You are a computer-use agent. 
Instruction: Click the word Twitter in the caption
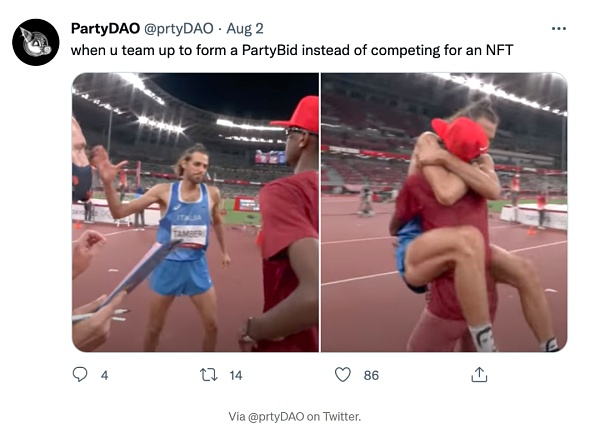click(338, 416)
